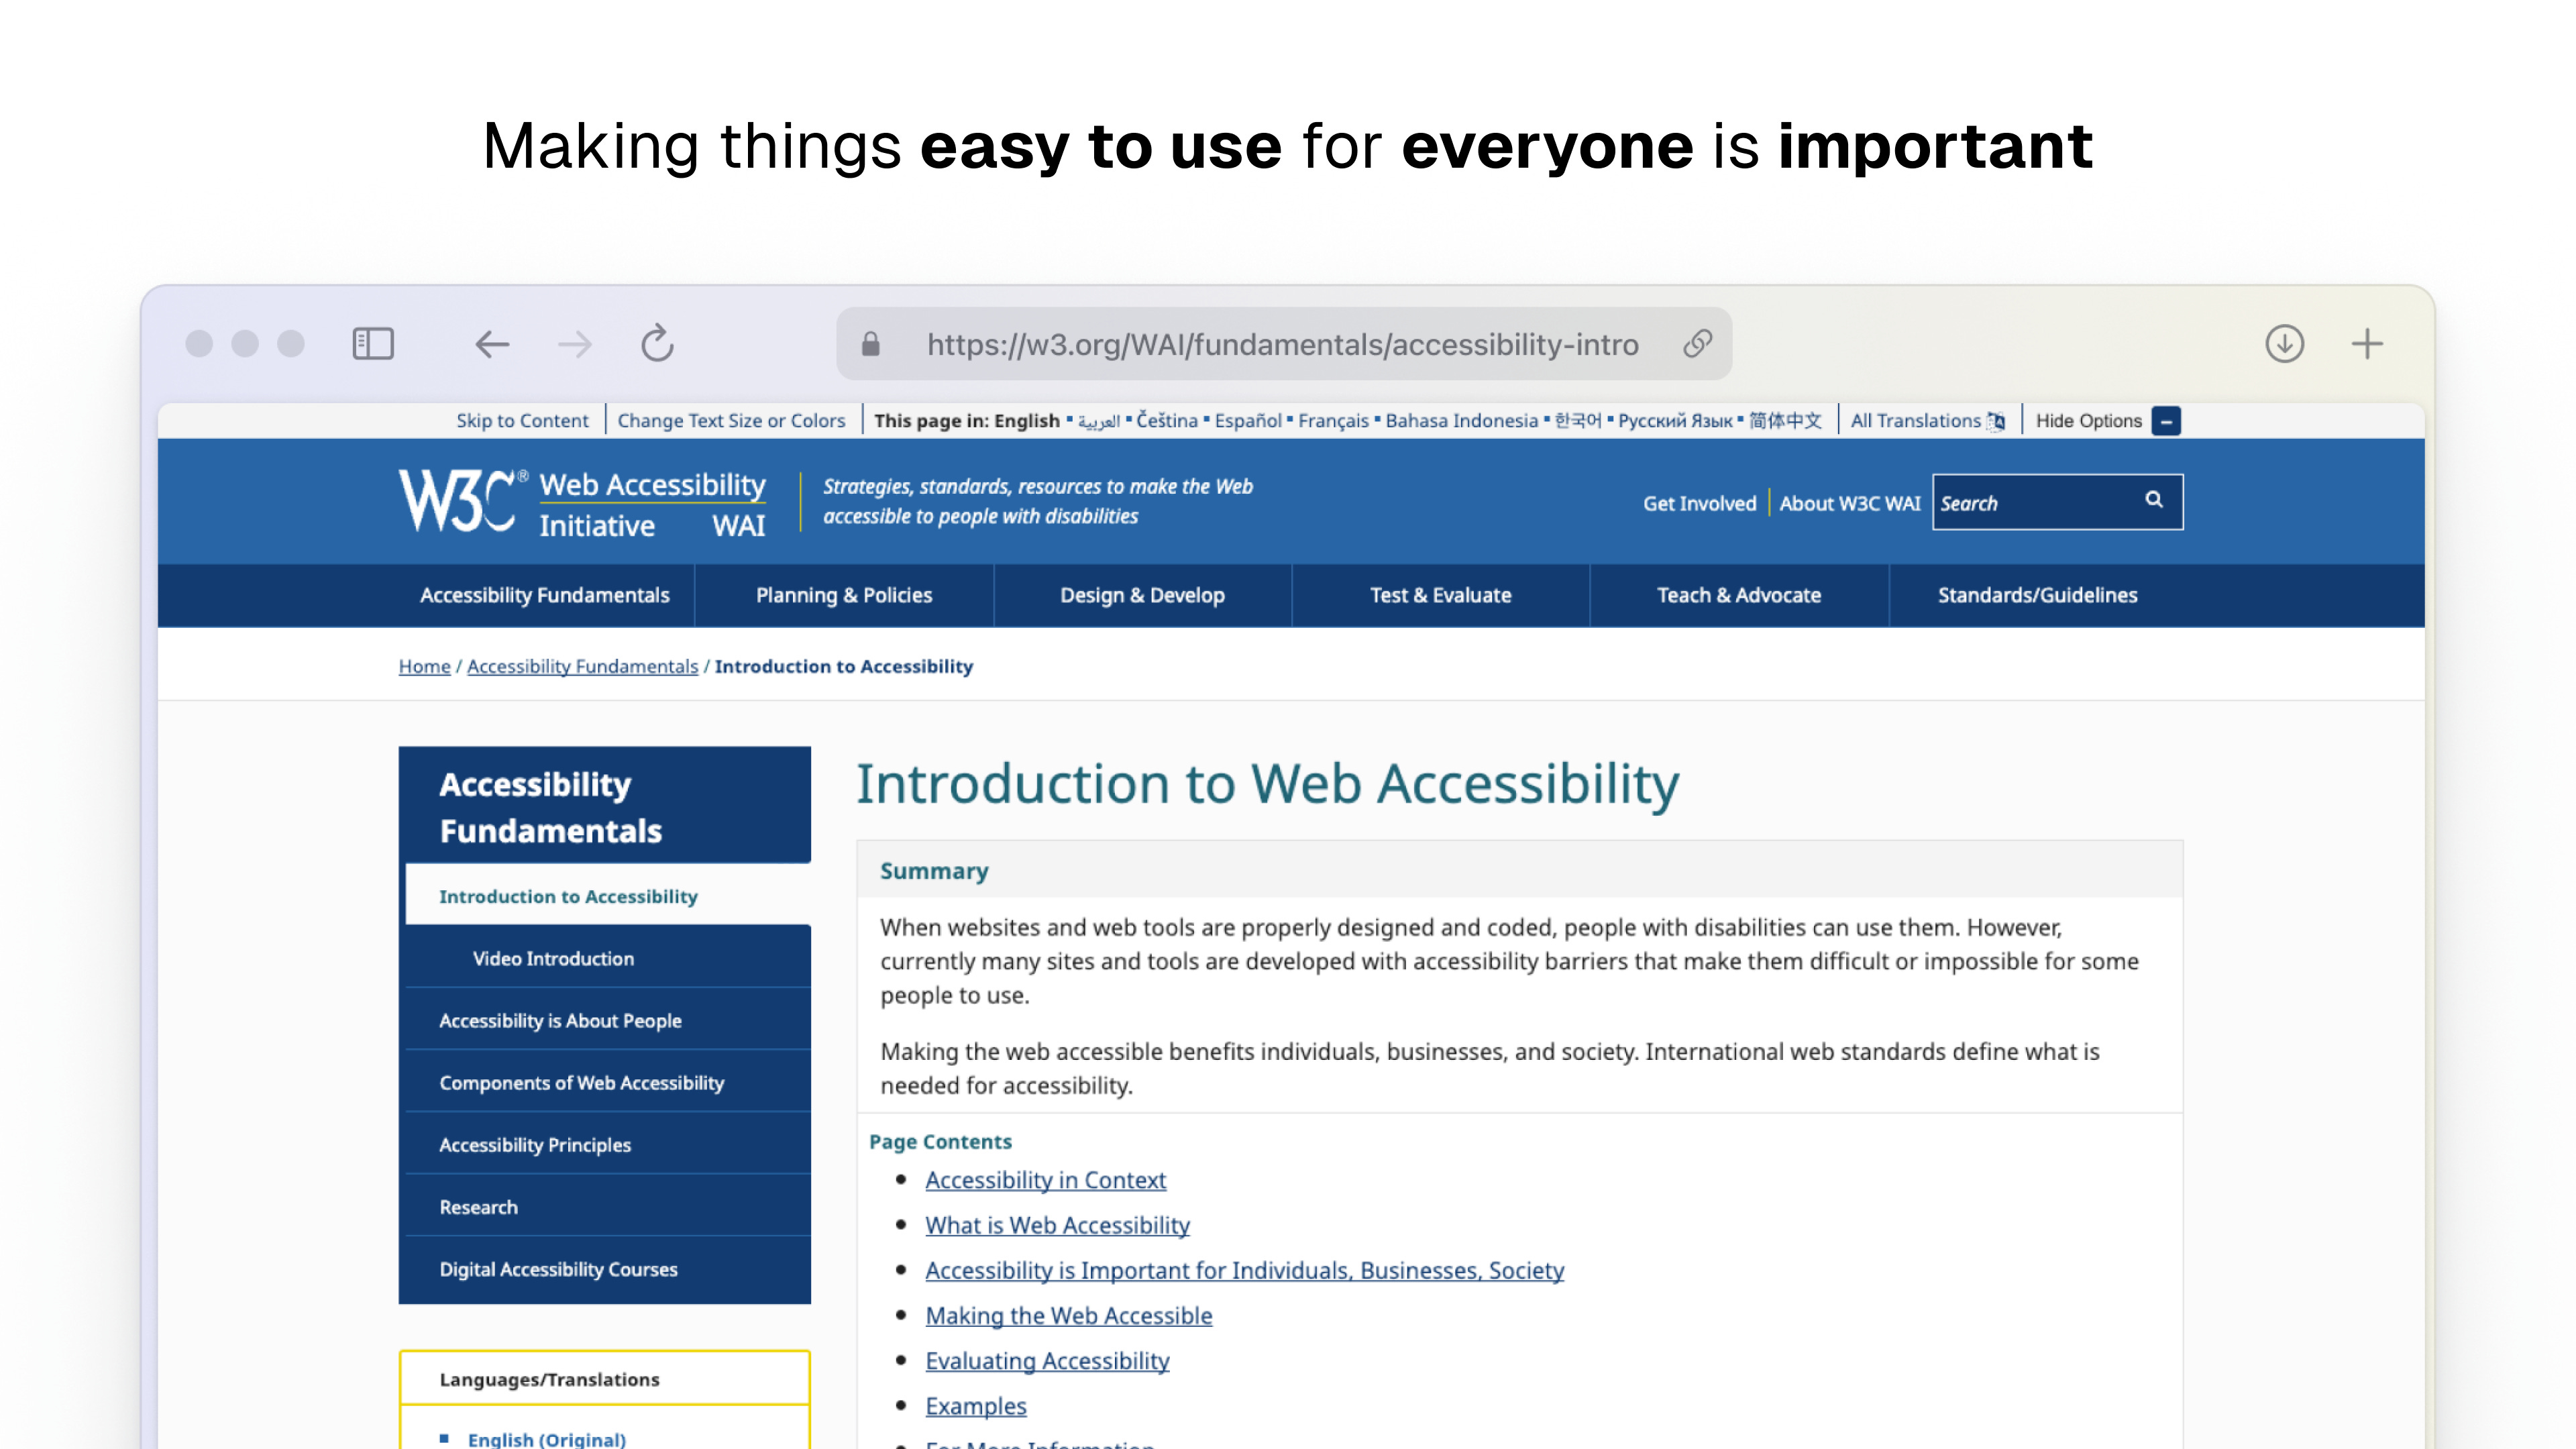The width and height of the screenshot is (2576, 1449).
Task: Click the Languages/Translations heading
Action: [549, 1379]
